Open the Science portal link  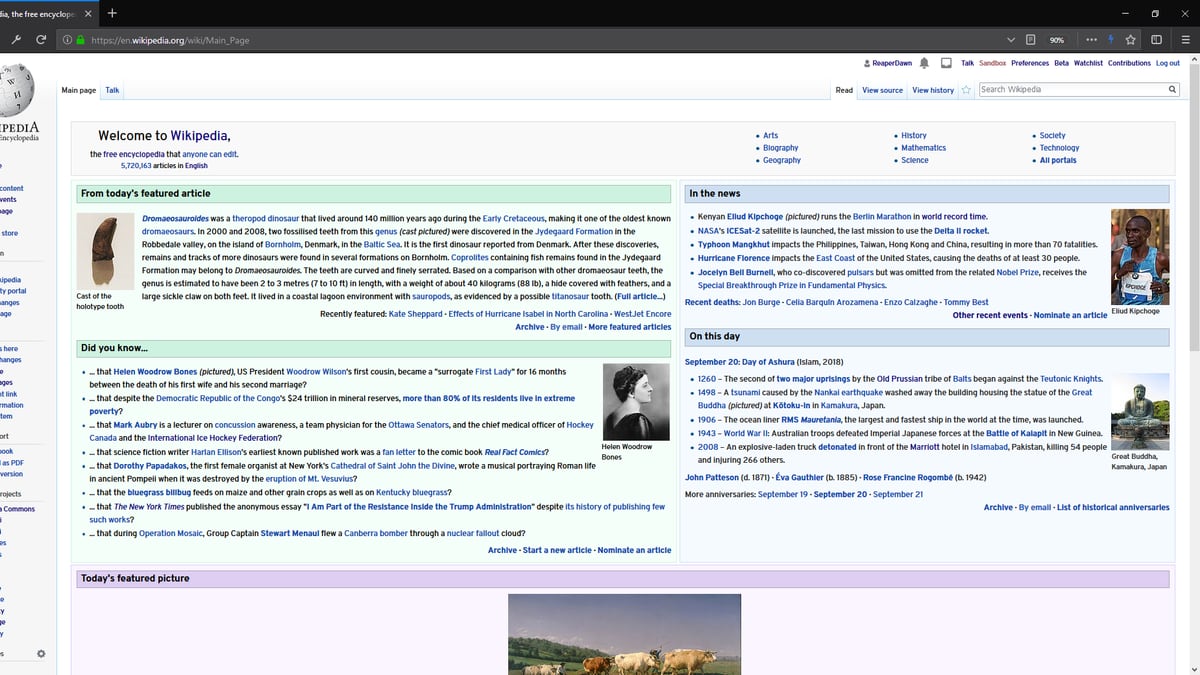point(915,160)
